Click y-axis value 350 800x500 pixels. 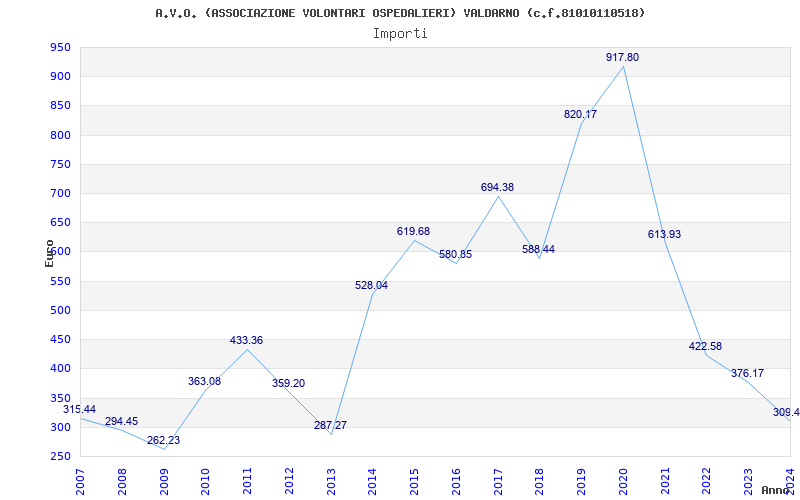(x=60, y=398)
